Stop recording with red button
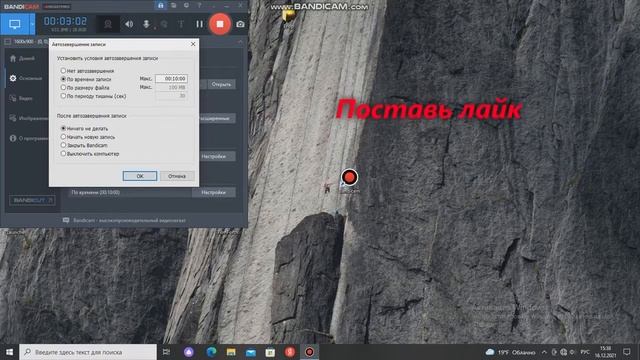The height and width of the screenshot is (360, 640). tap(220, 24)
